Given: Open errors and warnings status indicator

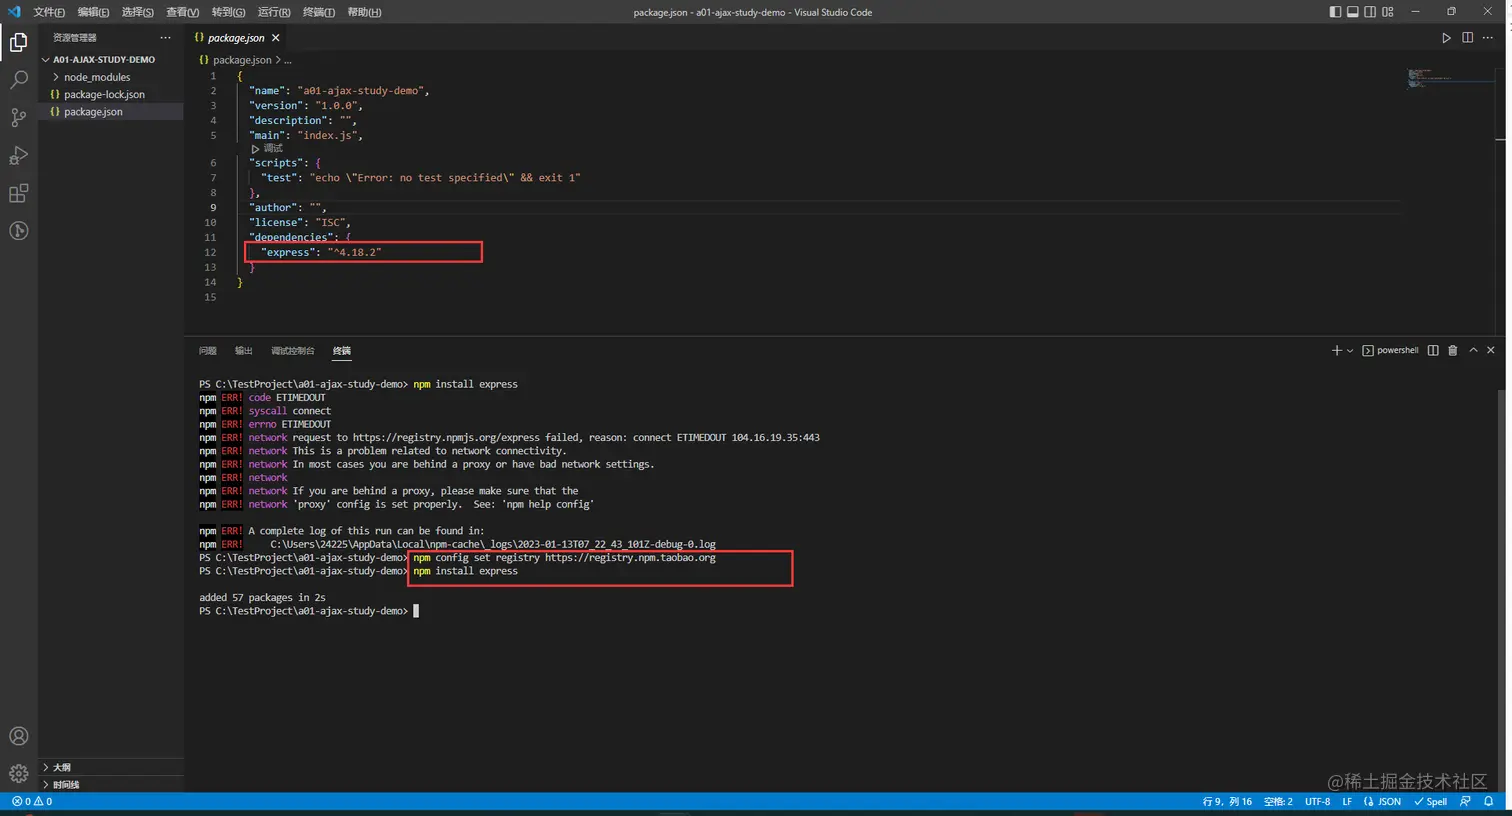Looking at the screenshot, I should pyautogui.click(x=32, y=801).
